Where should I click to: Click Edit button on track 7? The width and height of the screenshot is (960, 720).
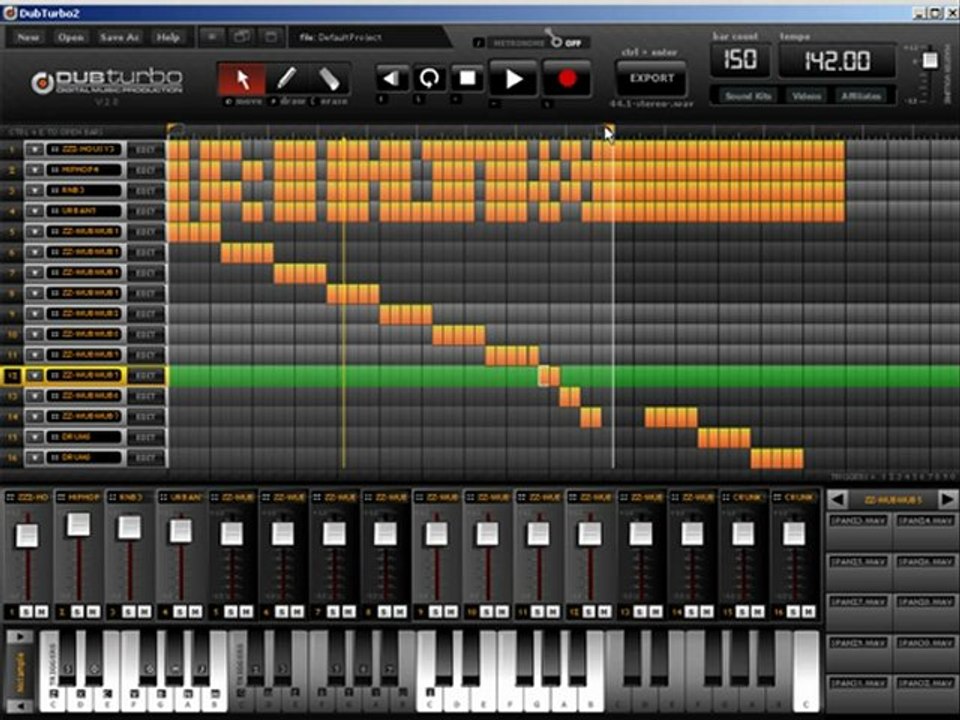[x=145, y=272]
